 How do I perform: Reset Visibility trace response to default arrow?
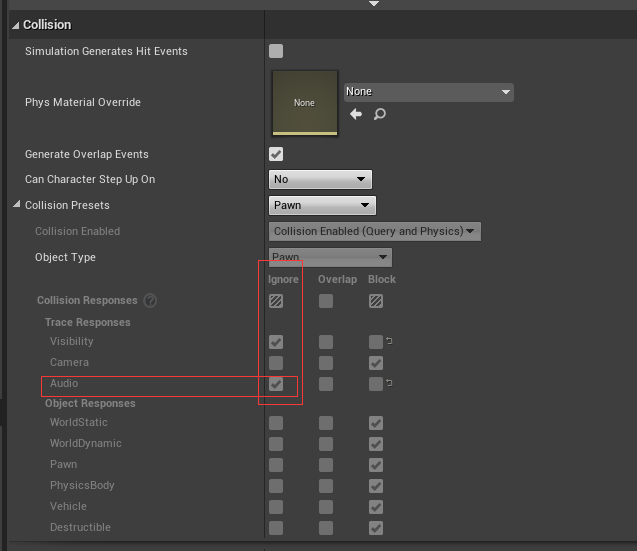[389, 341]
